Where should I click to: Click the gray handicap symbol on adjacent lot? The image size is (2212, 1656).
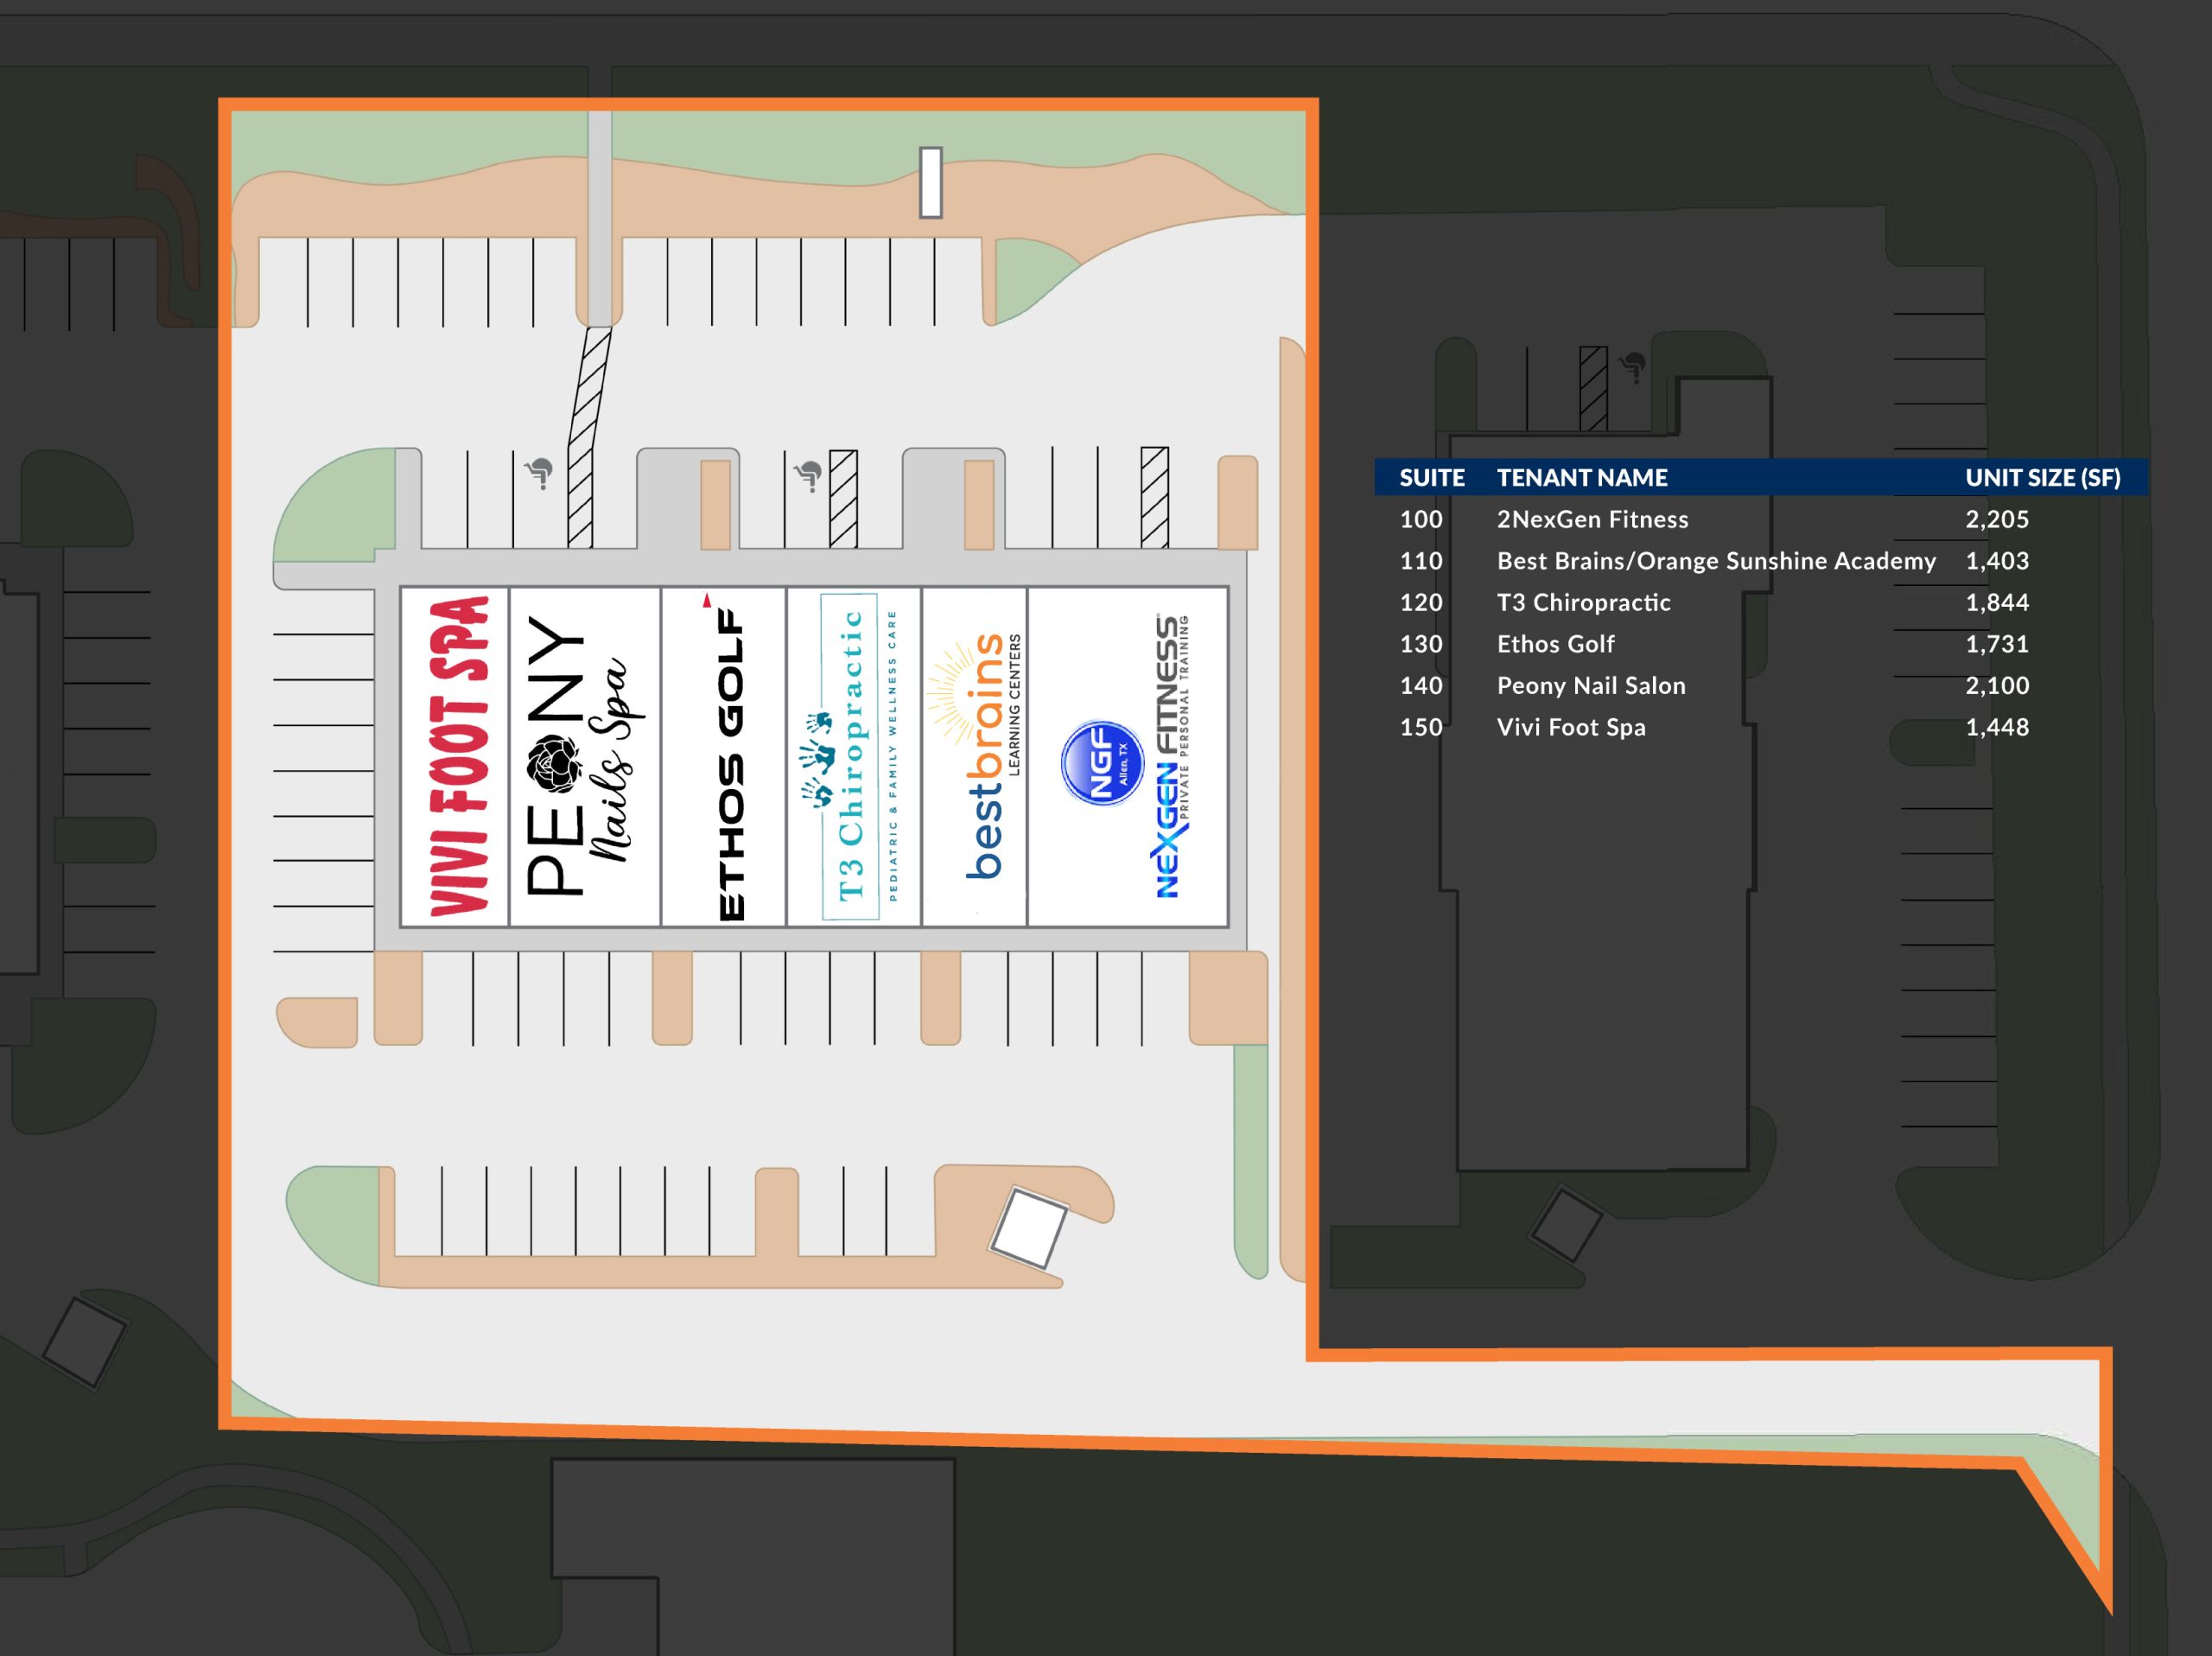pos(1633,367)
